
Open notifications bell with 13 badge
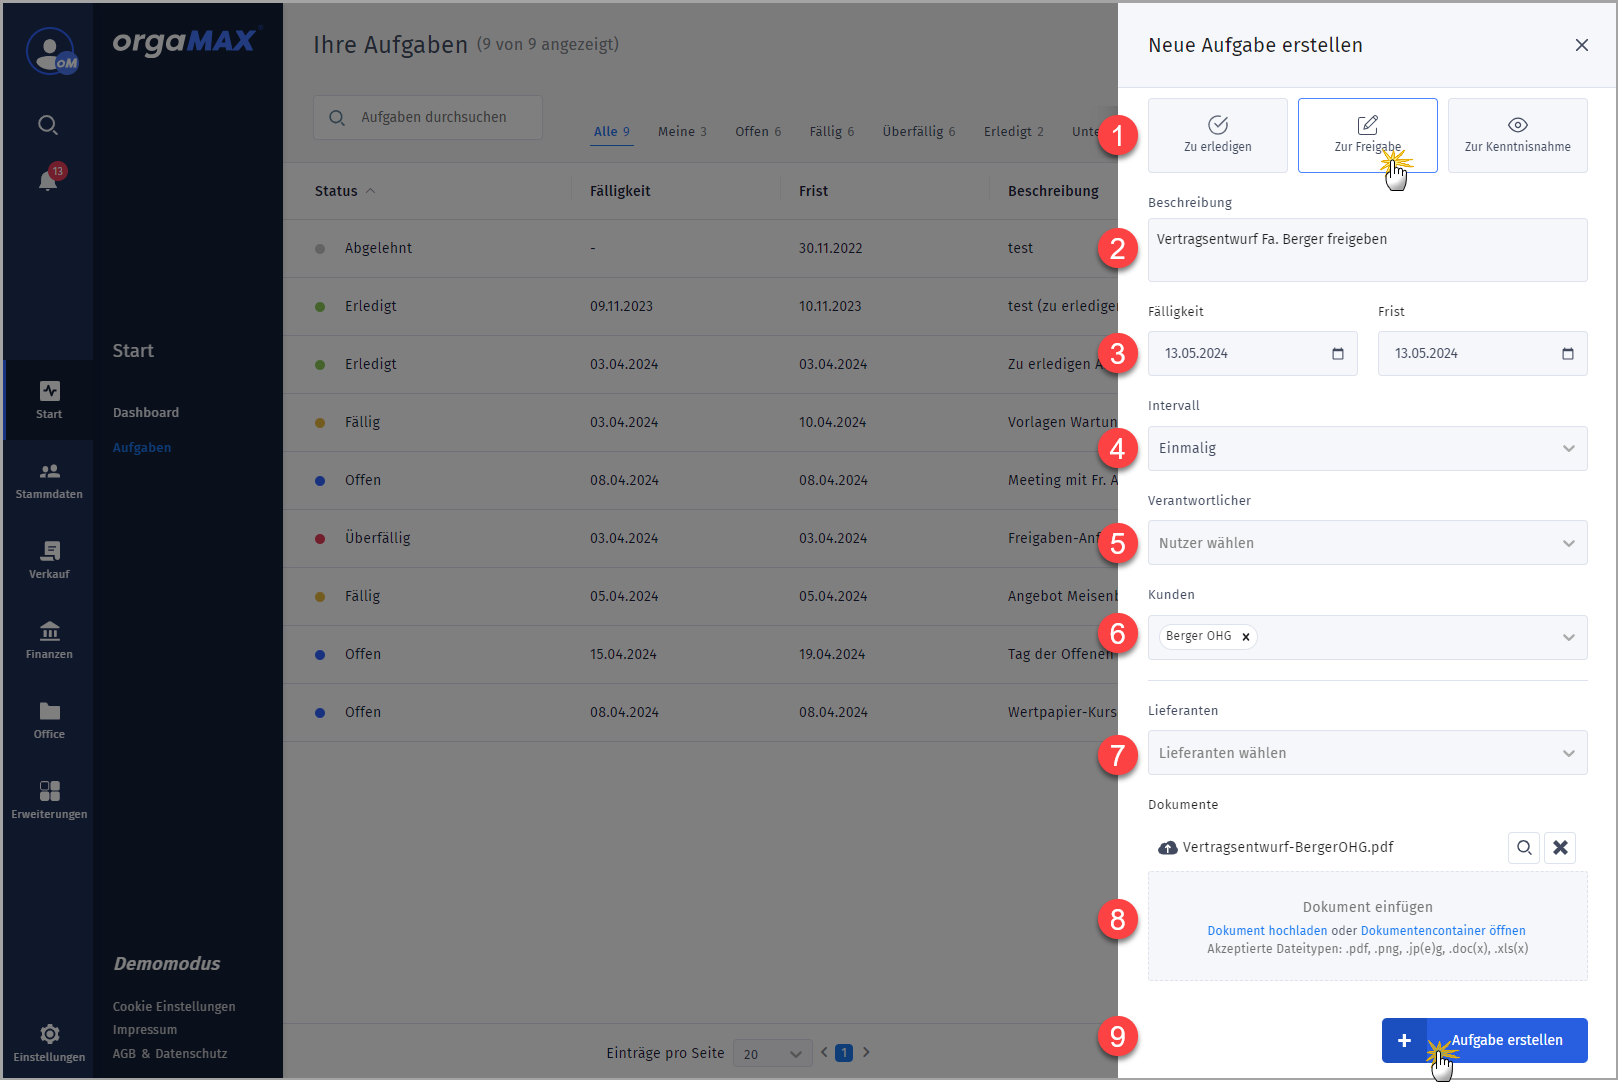(48, 178)
